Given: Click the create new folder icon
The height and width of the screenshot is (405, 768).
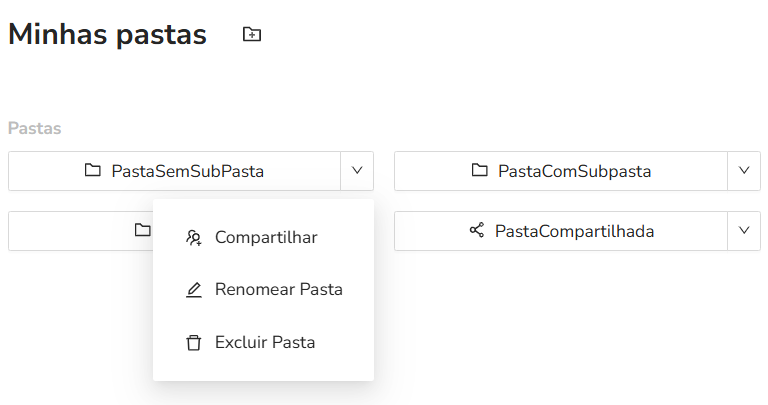Looking at the screenshot, I should click(x=252, y=35).
